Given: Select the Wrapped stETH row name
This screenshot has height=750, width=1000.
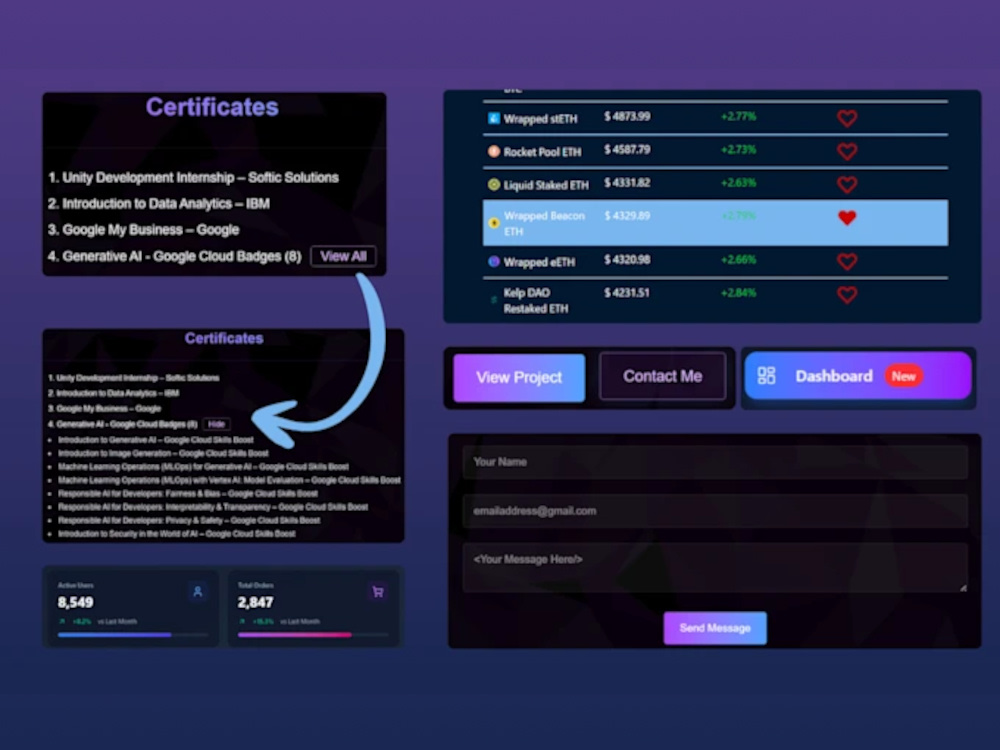Looking at the screenshot, I should tap(540, 119).
